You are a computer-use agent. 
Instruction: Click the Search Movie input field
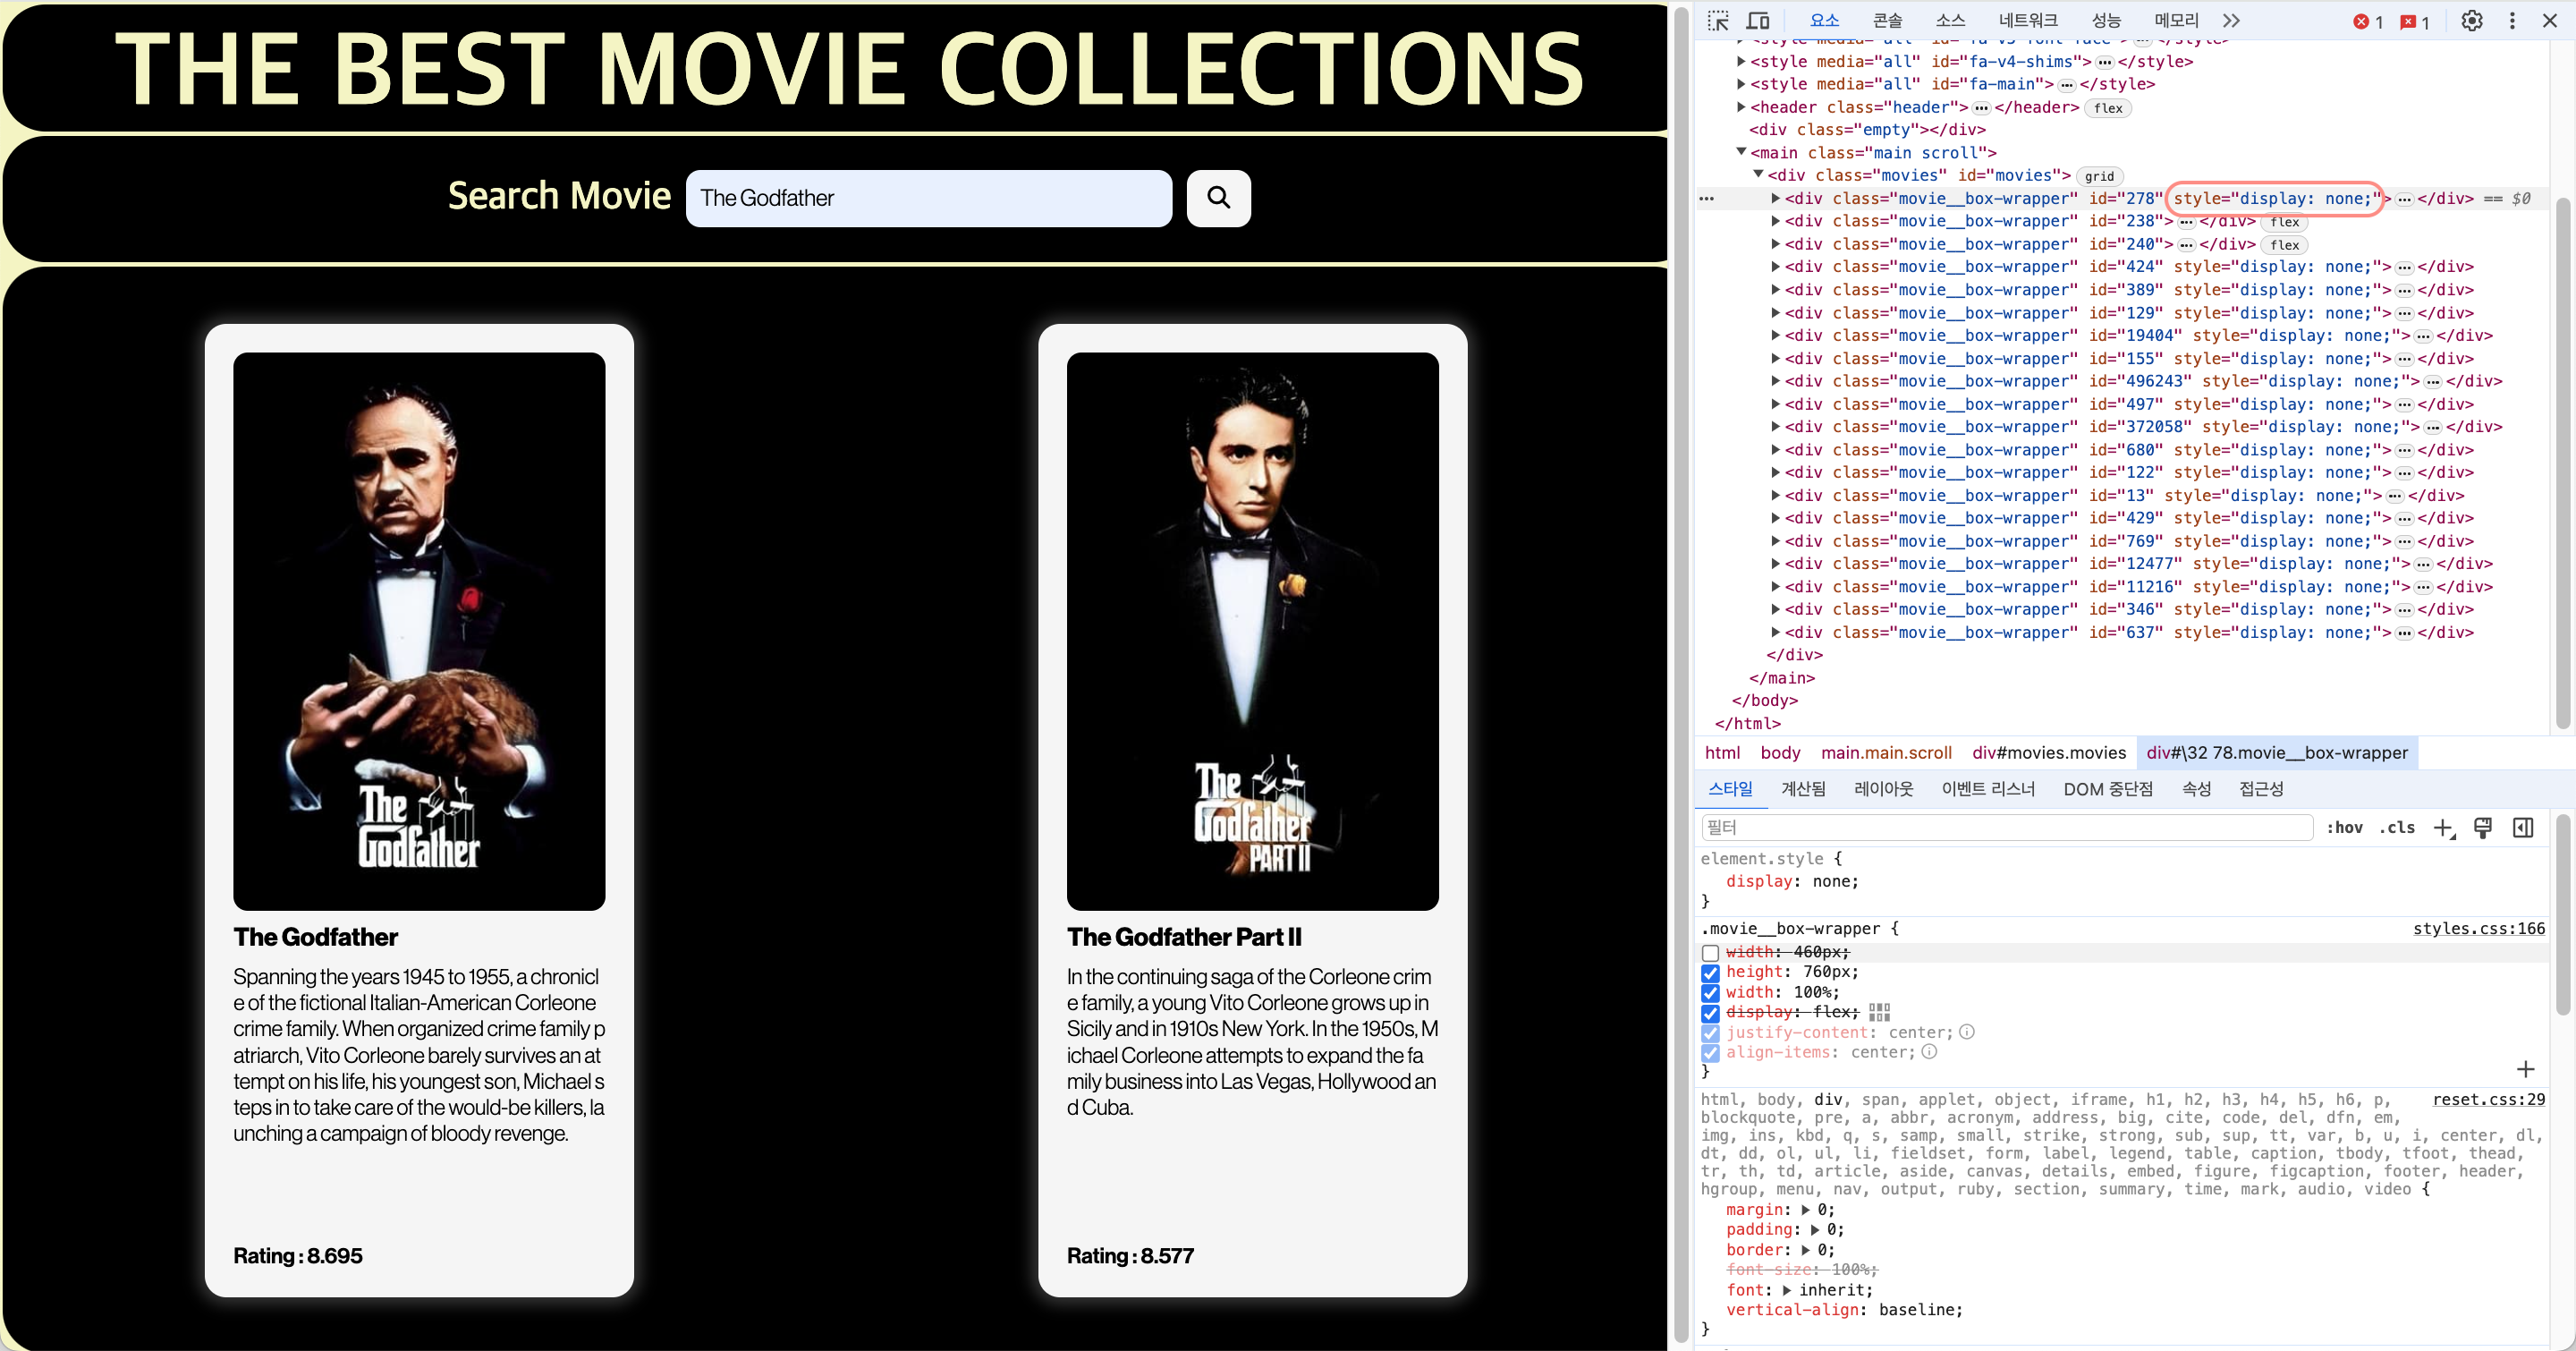click(x=928, y=198)
